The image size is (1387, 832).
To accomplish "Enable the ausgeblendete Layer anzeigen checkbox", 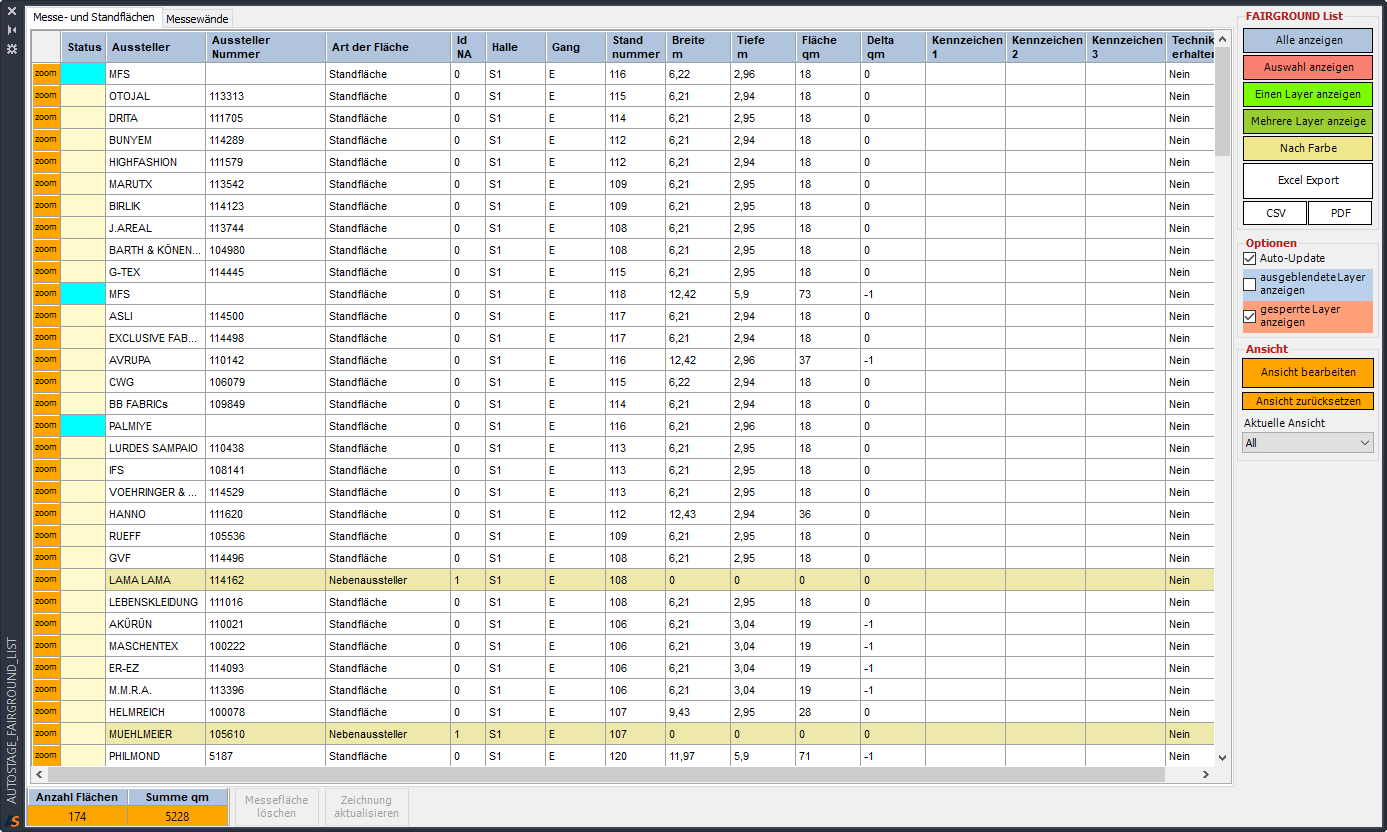I will [1250, 284].
